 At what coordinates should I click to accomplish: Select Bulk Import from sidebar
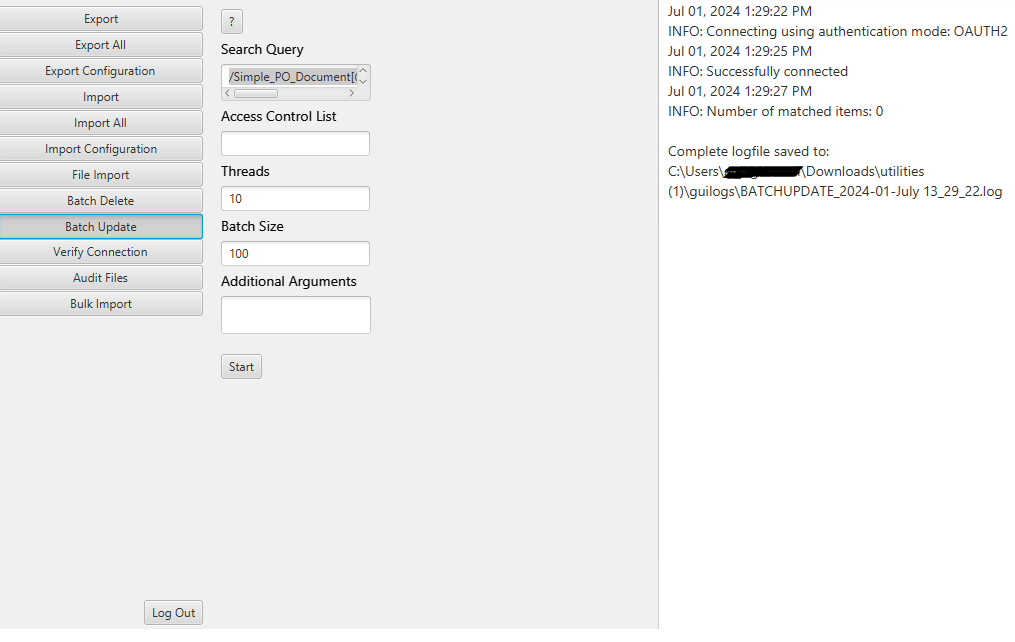click(101, 304)
